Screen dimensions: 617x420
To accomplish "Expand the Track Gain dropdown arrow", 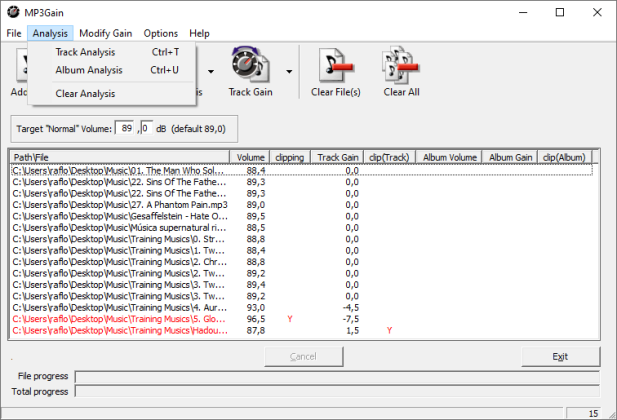I will tap(289, 71).
